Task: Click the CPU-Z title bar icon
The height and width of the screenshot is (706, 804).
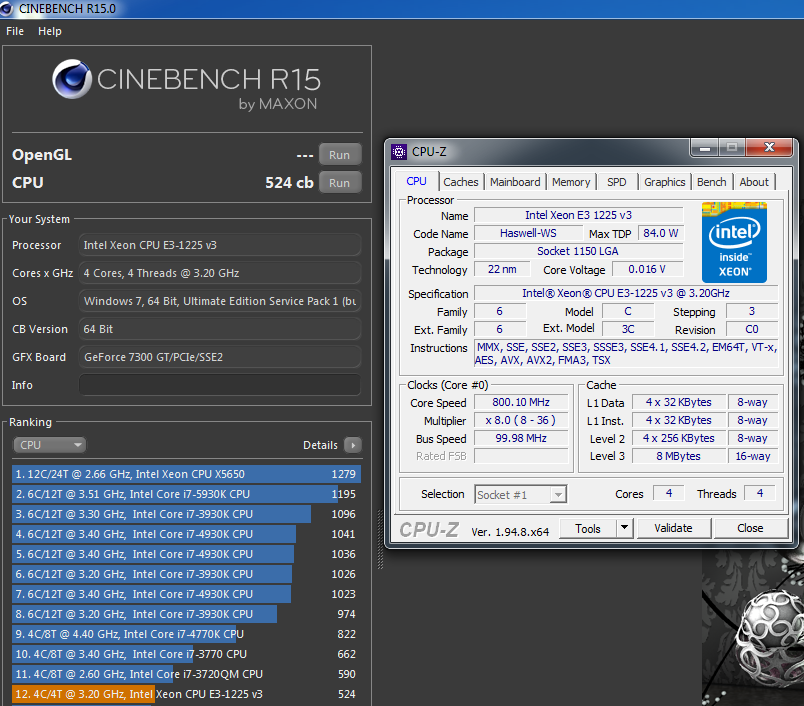Action: tap(399, 152)
